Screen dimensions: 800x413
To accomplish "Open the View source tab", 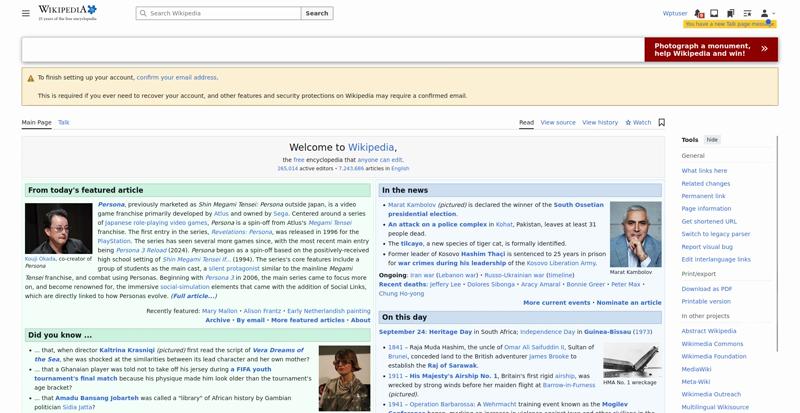I will 558,123.
